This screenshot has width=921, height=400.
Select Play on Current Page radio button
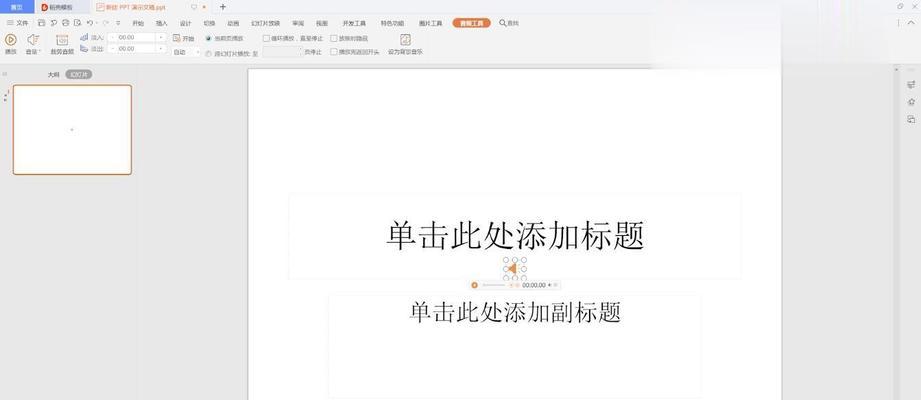[x=209, y=38]
